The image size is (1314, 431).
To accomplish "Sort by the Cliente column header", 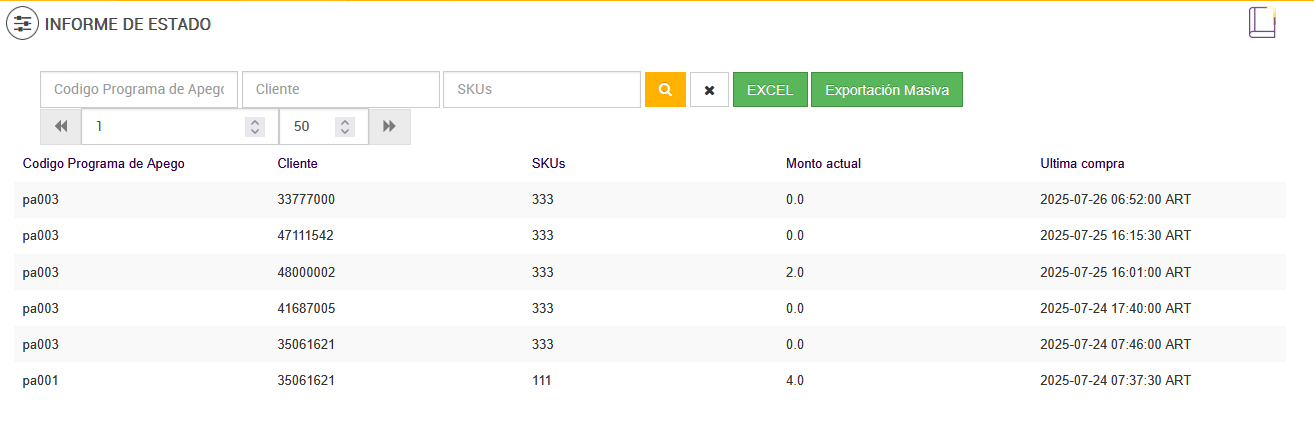I will coord(297,163).
